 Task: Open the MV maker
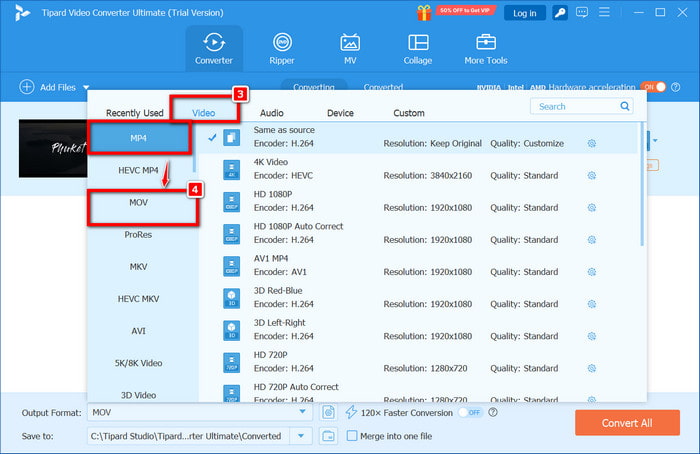350,49
